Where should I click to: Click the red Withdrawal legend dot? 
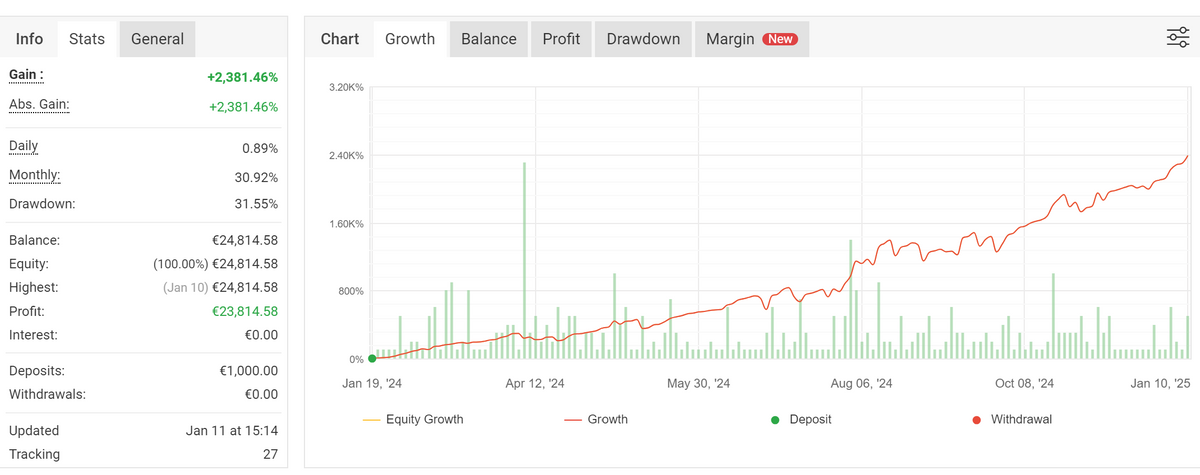click(976, 420)
